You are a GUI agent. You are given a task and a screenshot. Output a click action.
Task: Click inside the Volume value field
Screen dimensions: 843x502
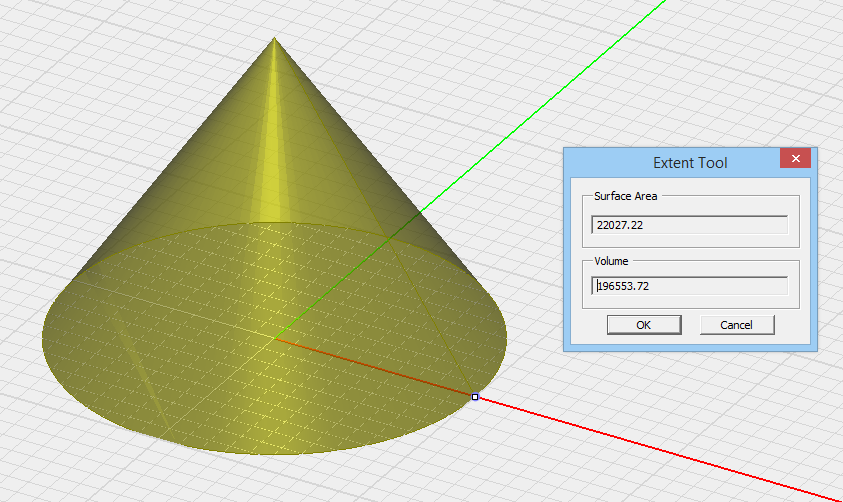(x=689, y=286)
